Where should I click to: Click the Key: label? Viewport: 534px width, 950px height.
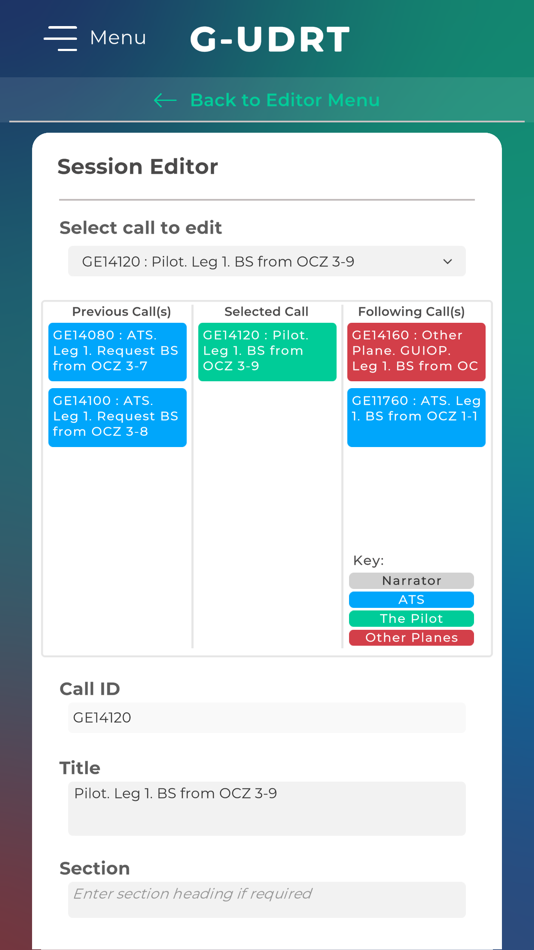pyautogui.click(x=369, y=560)
